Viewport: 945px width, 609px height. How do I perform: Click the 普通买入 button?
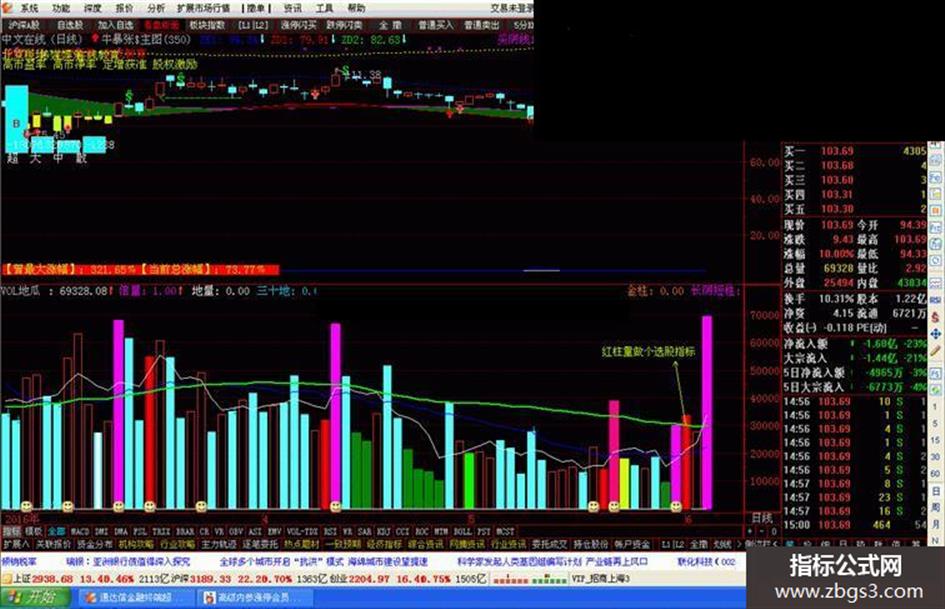(x=435, y=25)
